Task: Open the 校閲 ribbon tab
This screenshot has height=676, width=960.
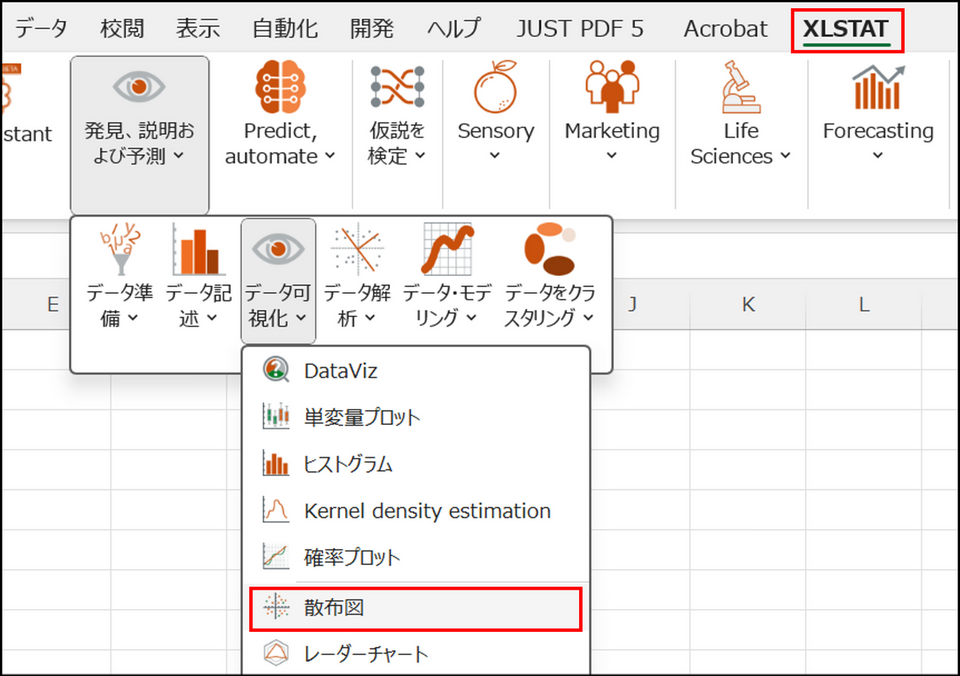Action: [123, 29]
